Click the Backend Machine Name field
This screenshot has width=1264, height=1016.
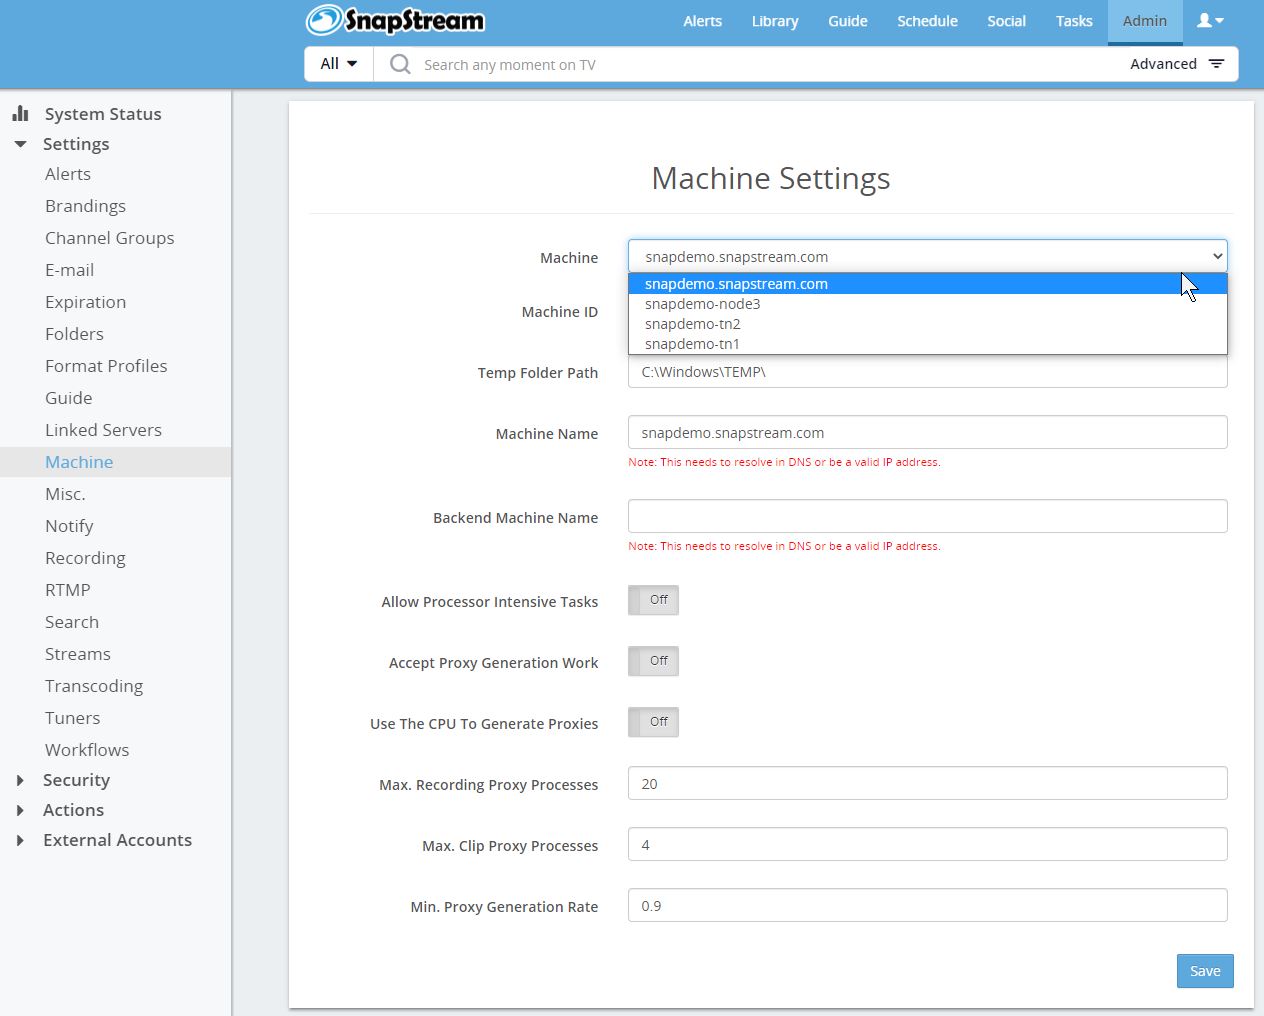pos(927,516)
